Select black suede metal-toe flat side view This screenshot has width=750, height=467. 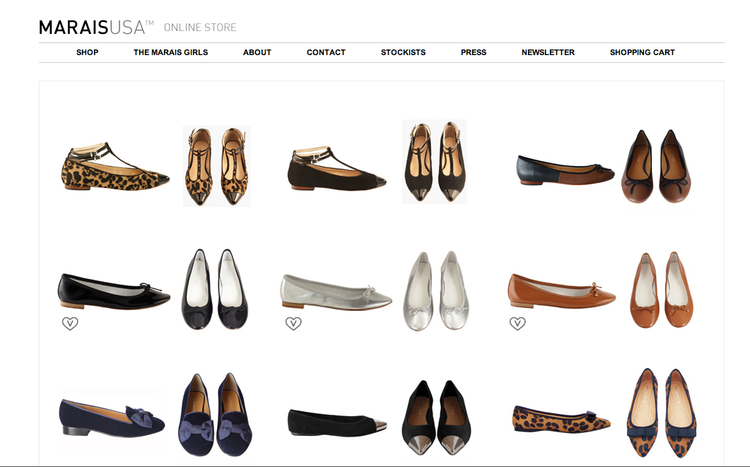pos(337,422)
